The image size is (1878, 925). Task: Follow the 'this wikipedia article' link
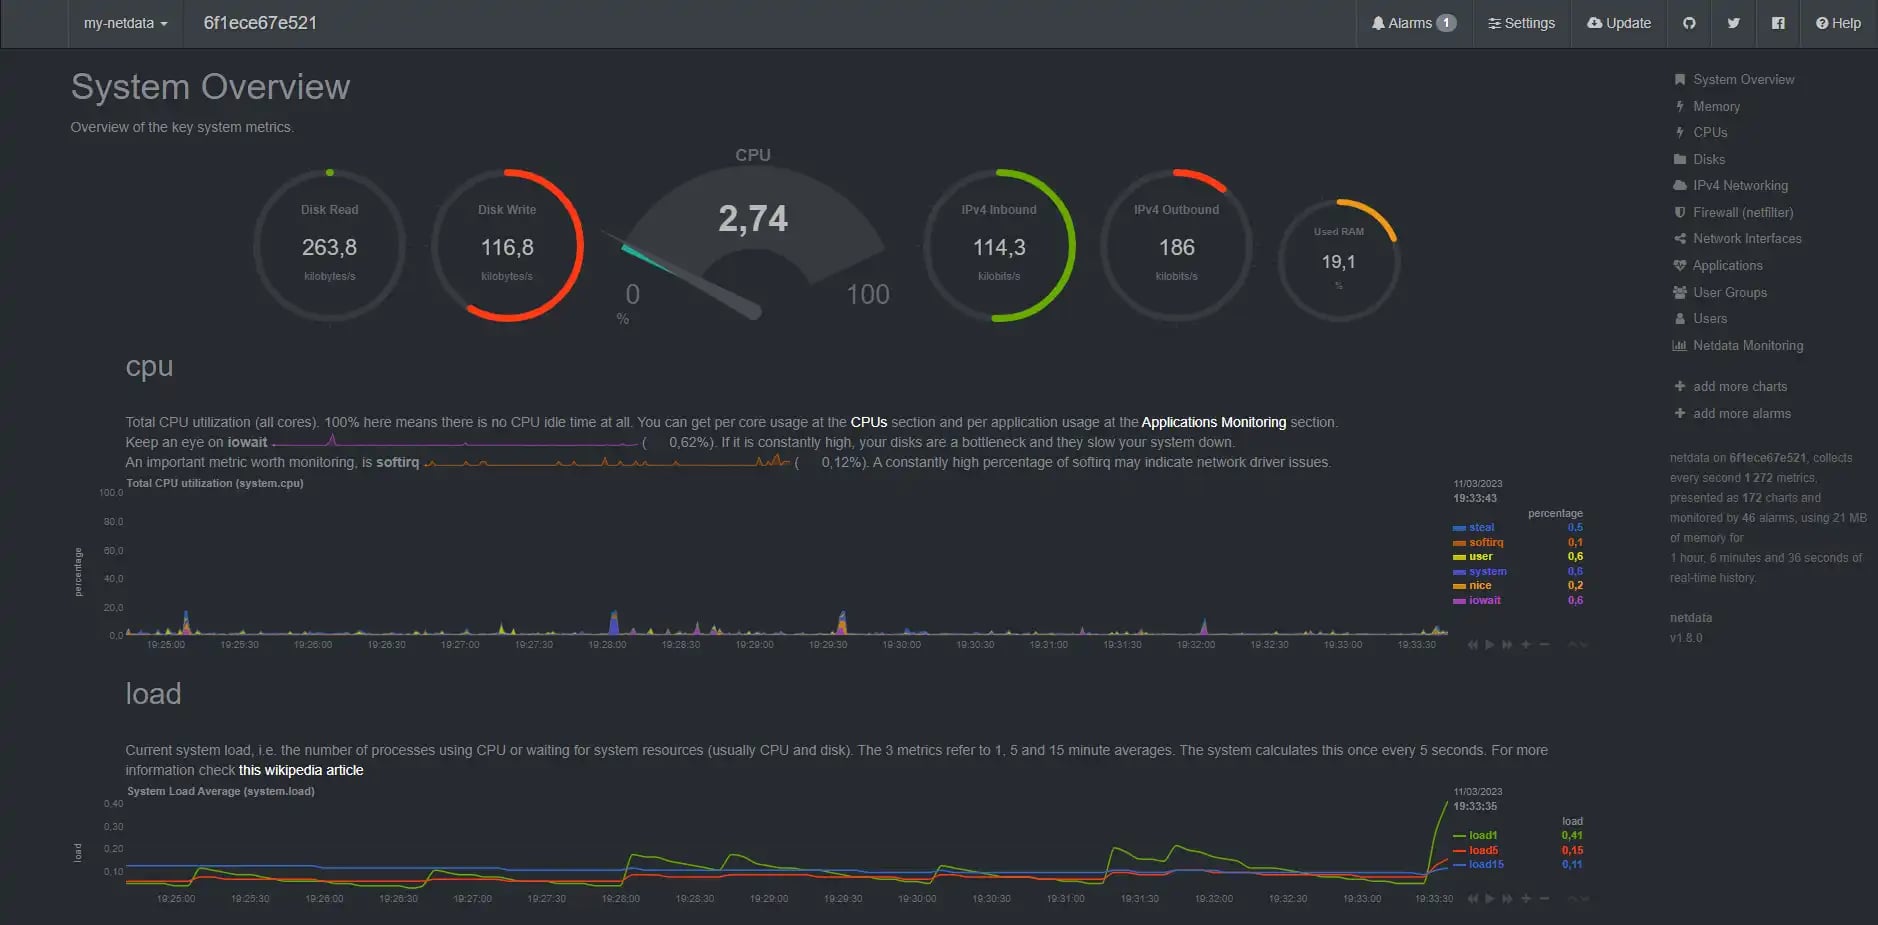pyautogui.click(x=301, y=771)
